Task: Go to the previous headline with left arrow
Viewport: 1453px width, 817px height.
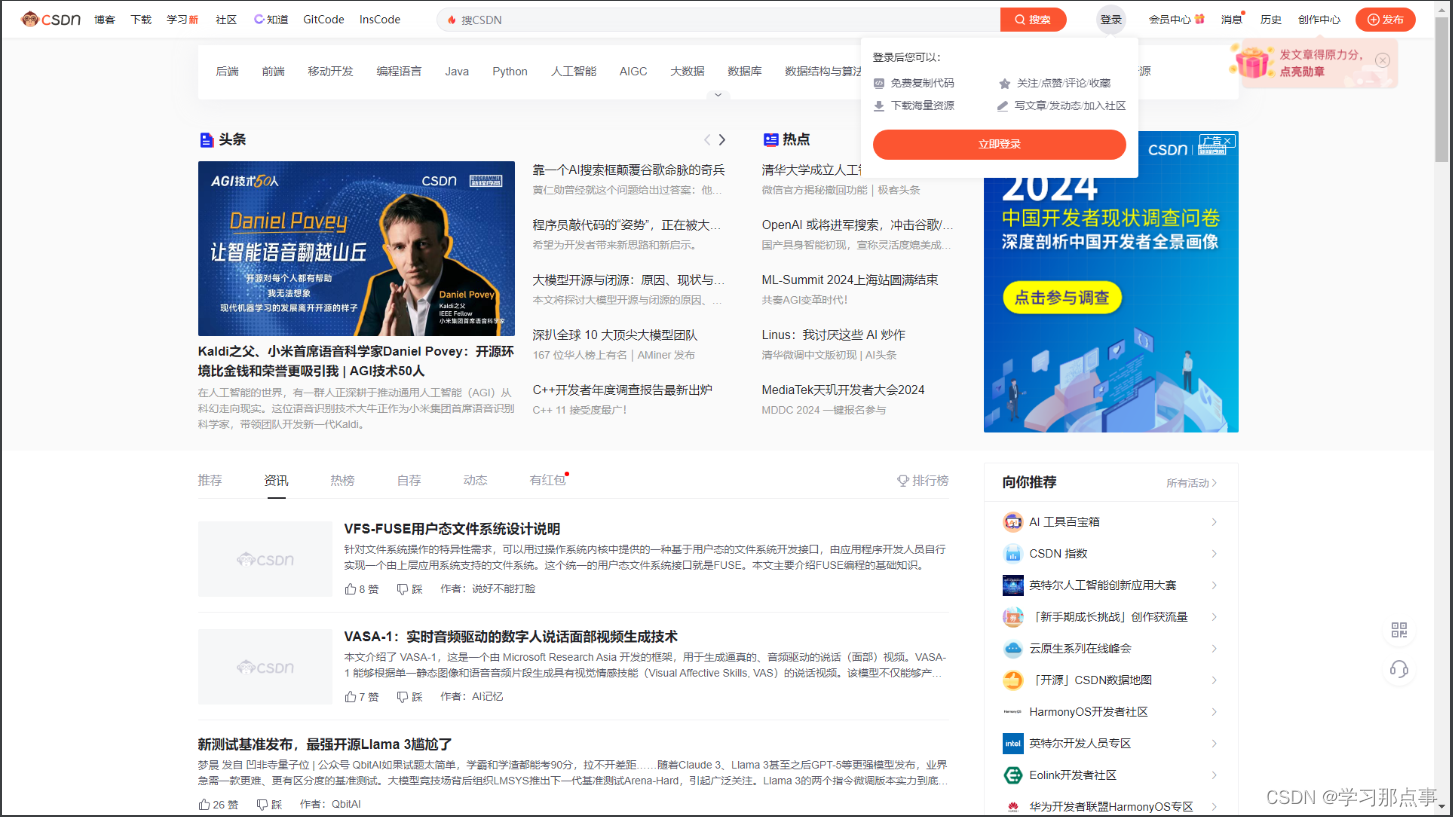Action: [707, 140]
